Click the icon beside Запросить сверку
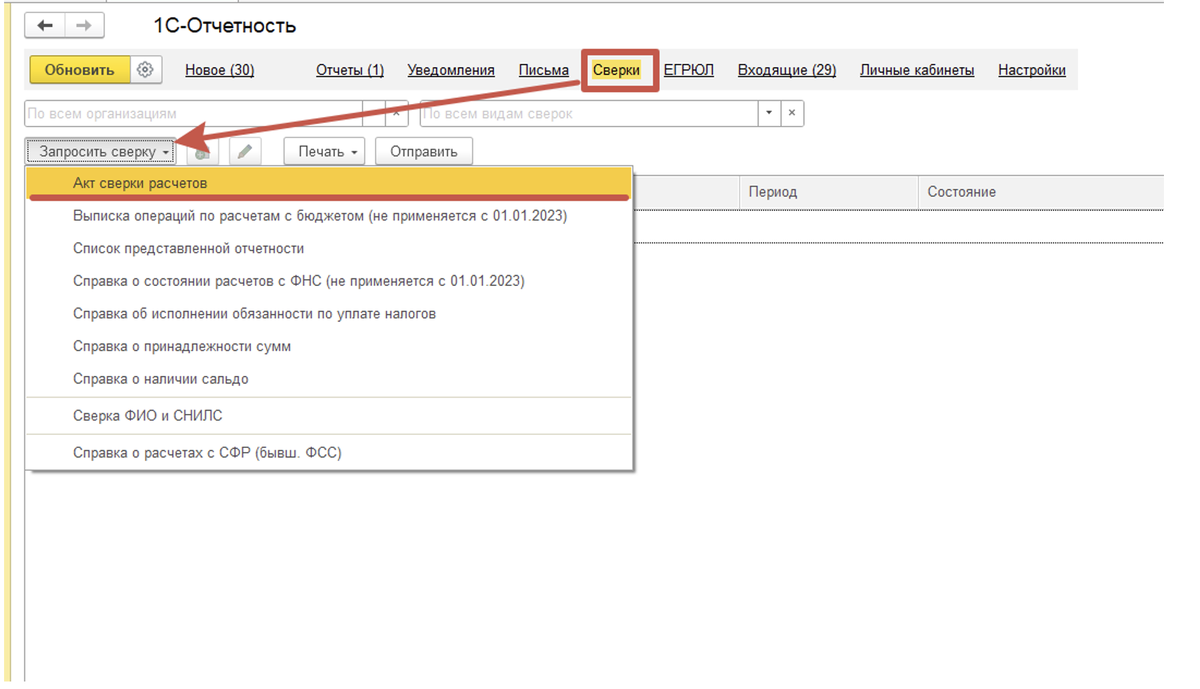1200x689 pixels. pyautogui.click(x=203, y=152)
